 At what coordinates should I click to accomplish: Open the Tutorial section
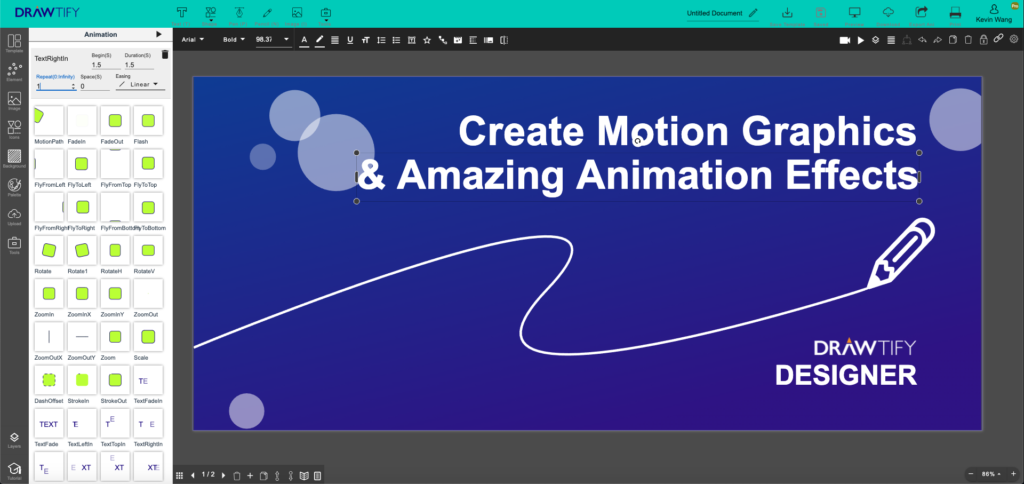coord(14,471)
